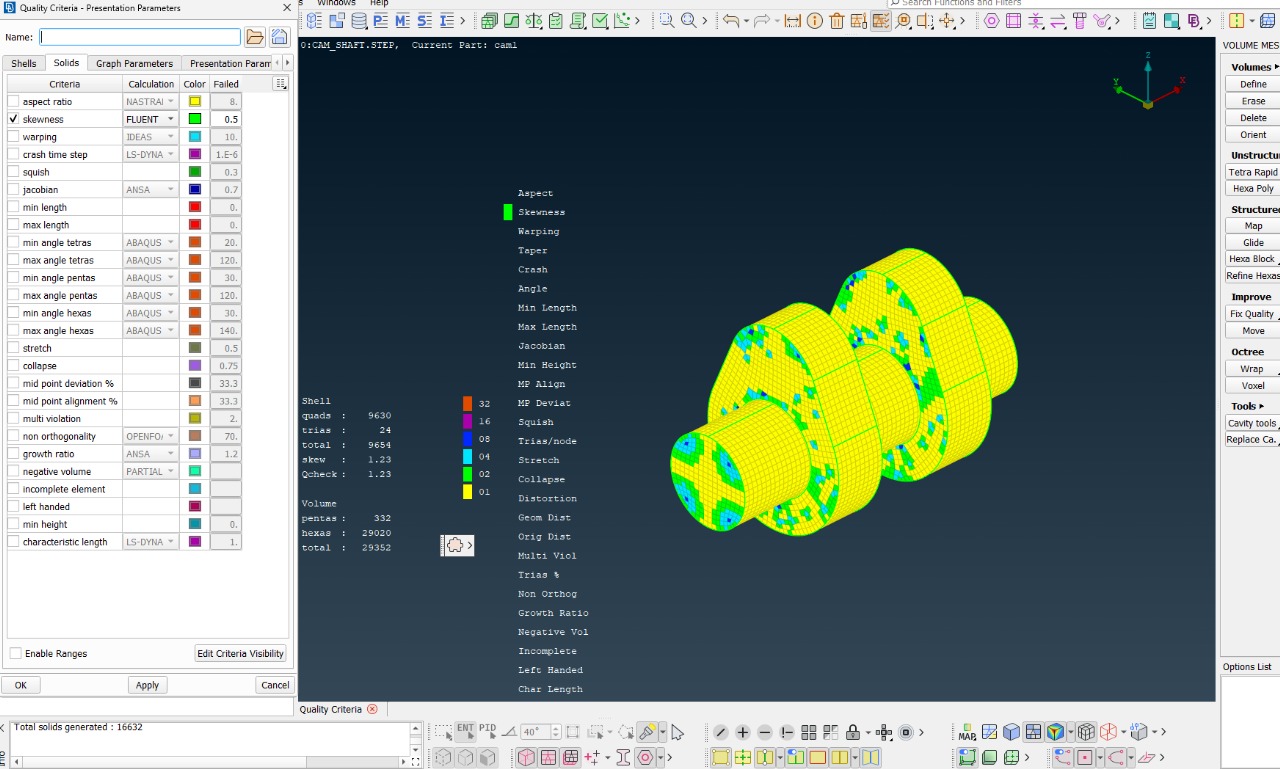Switch to the Shells tab
The image size is (1280, 769).
coord(23,63)
